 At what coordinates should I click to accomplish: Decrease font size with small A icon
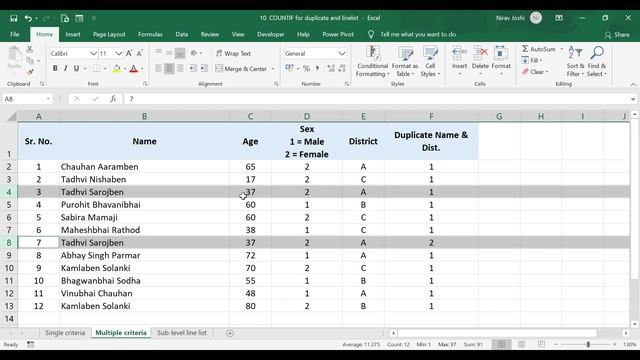[140, 53]
